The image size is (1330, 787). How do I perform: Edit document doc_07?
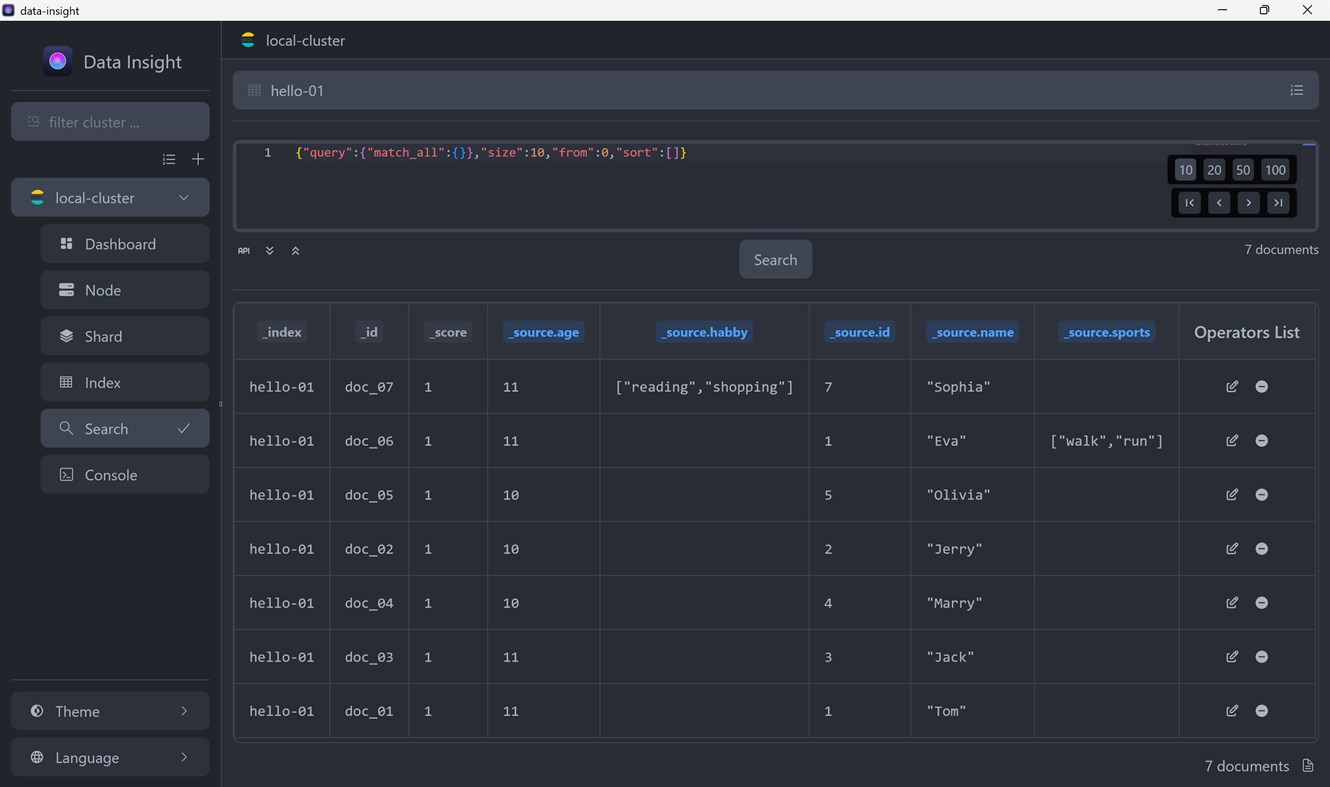pos(1232,386)
